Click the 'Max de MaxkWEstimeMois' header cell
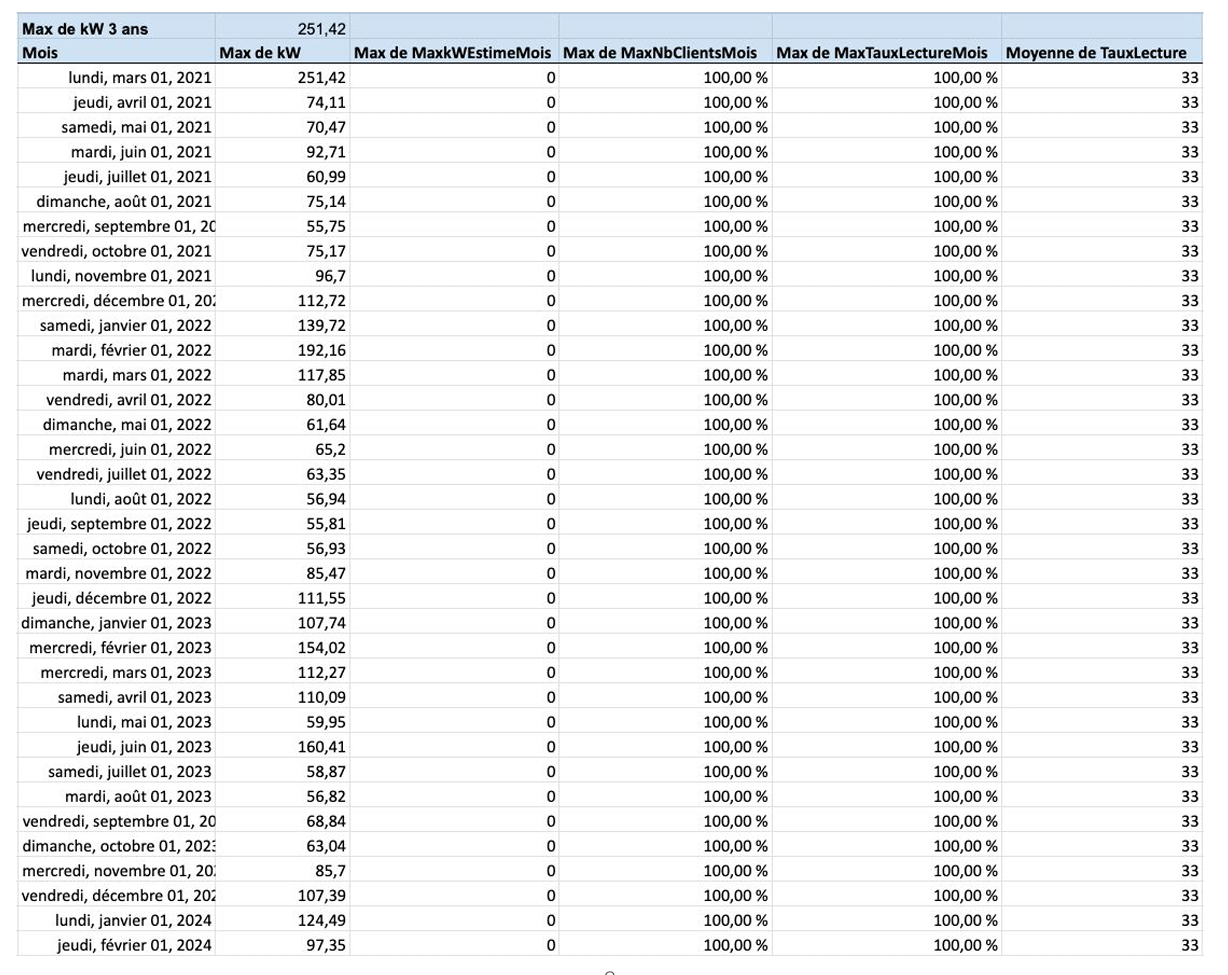Viewport: 1228px width, 975px height. pos(454,53)
